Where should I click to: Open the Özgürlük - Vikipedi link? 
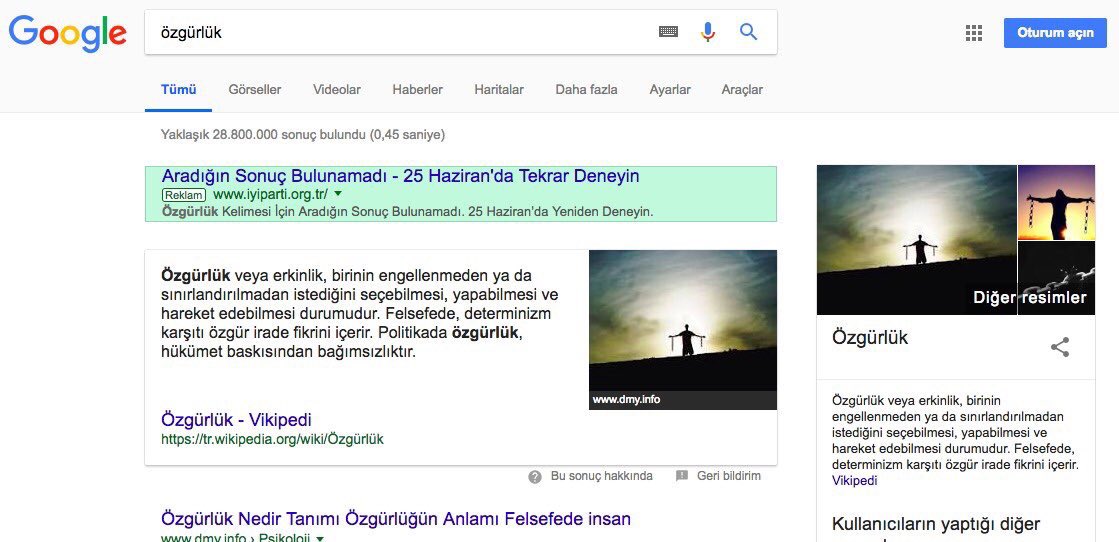(x=236, y=420)
